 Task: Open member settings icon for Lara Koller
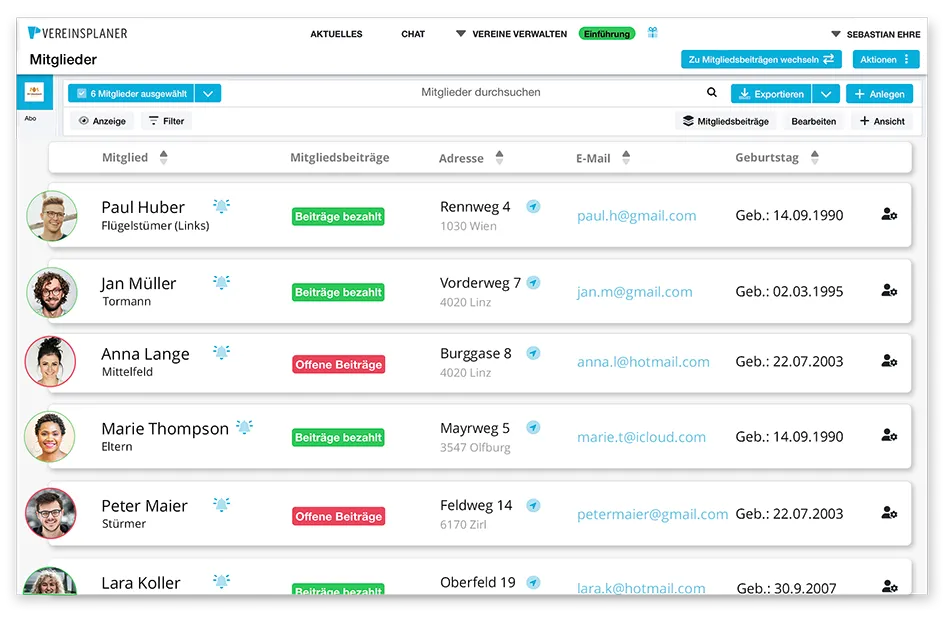click(889, 586)
